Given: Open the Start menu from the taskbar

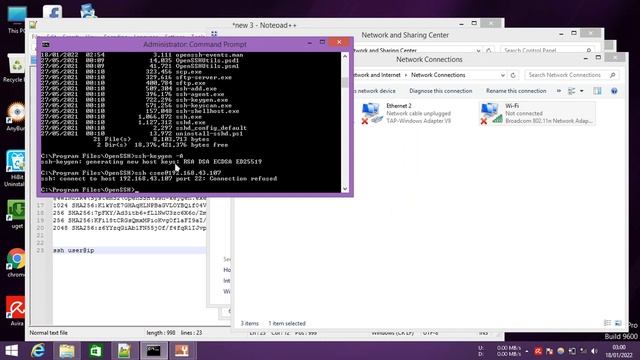Looking at the screenshot, I should (x=12, y=351).
